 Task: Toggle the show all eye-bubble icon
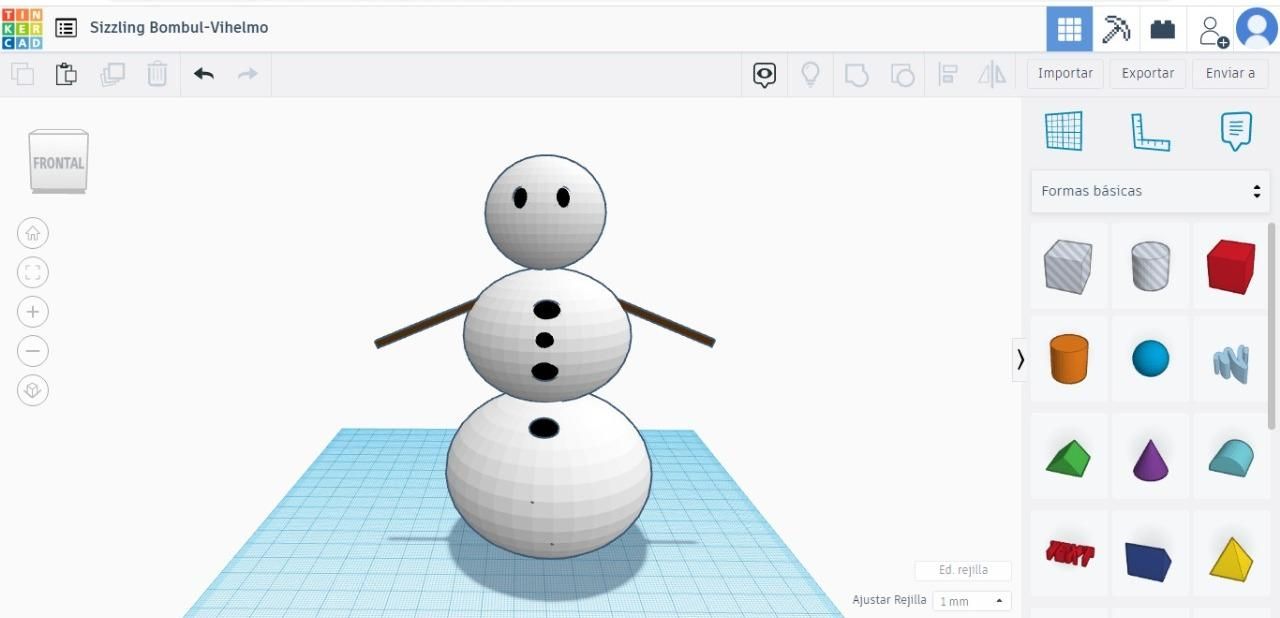765,75
